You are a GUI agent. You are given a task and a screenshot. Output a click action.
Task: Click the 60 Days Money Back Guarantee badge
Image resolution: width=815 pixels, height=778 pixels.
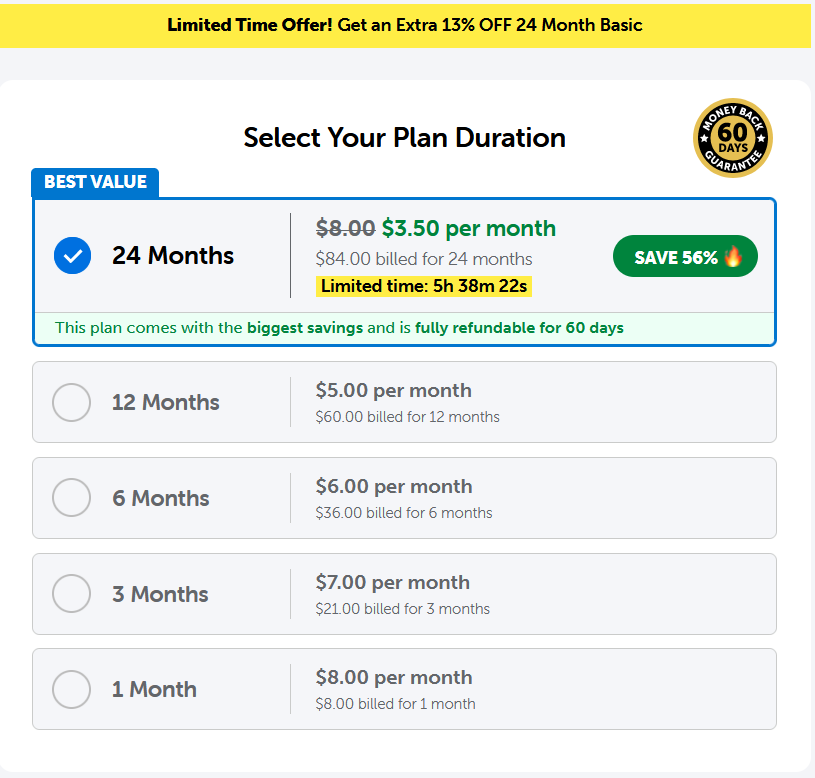coord(733,138)
